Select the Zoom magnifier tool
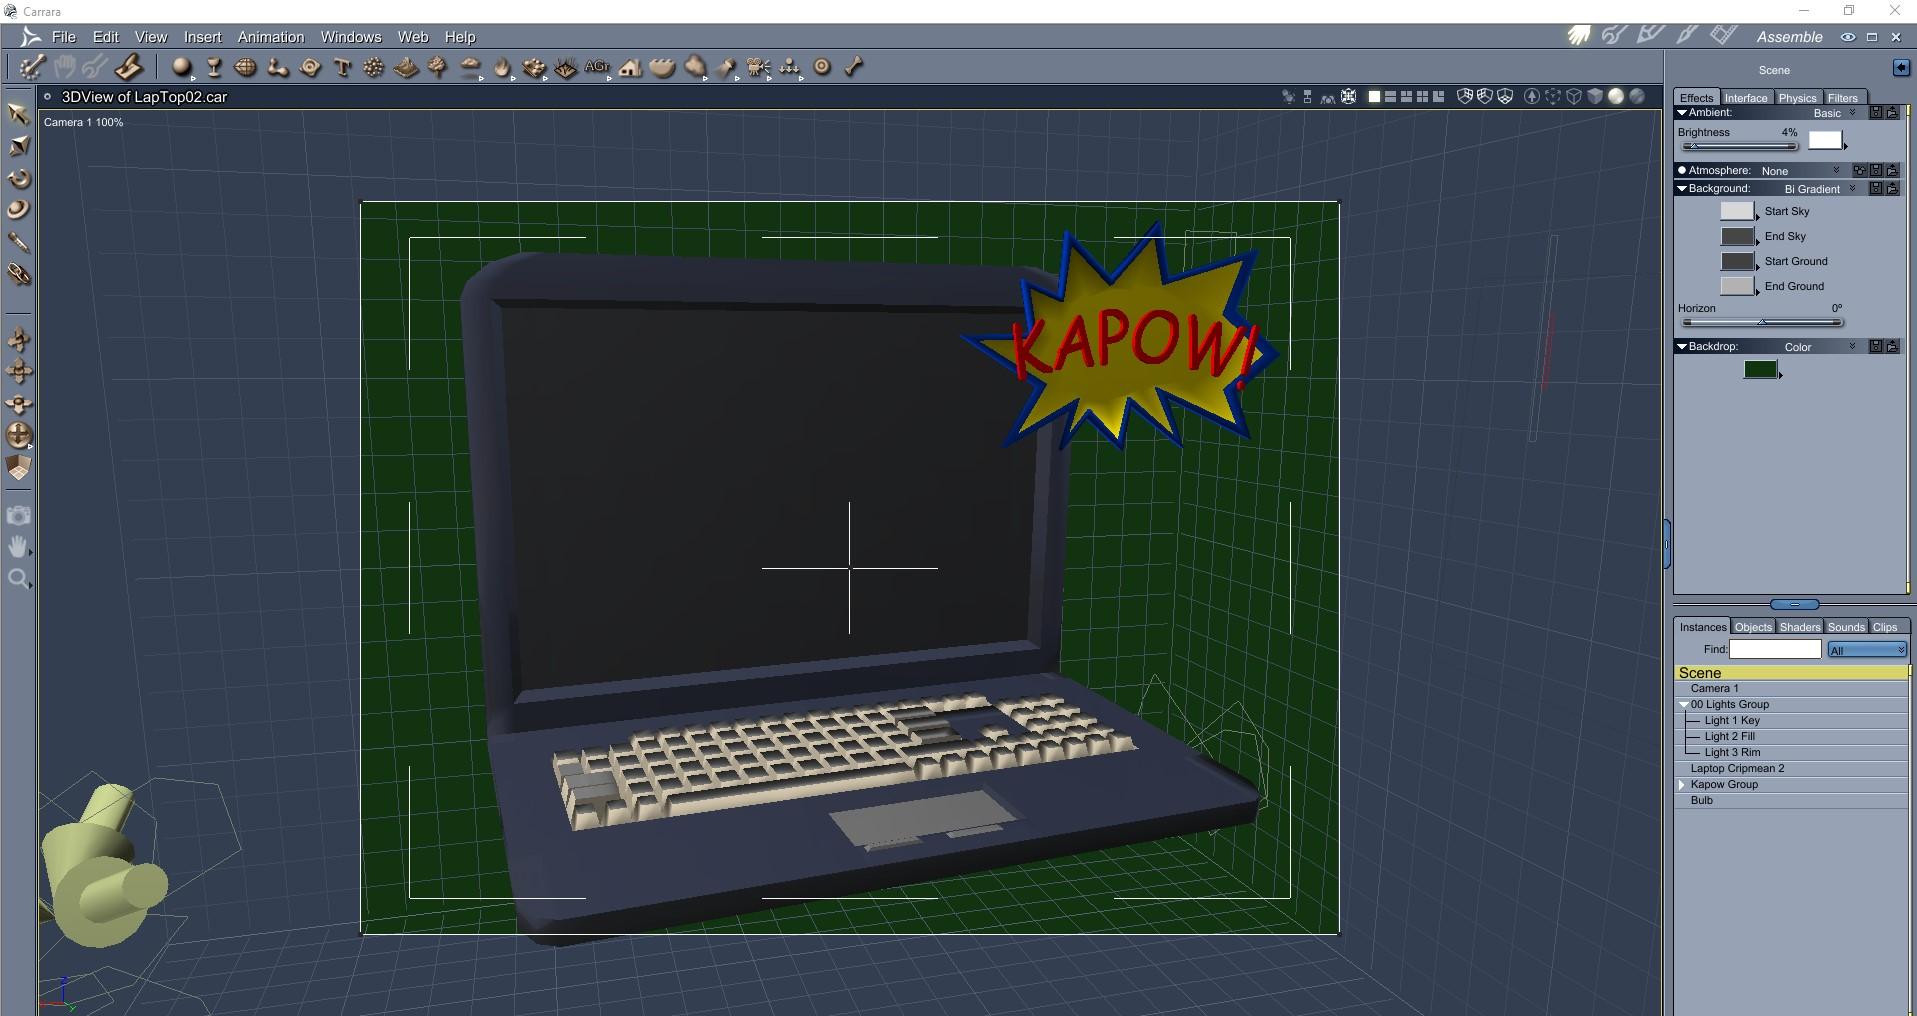The image size is (1917, 1016). click(18, 579)
